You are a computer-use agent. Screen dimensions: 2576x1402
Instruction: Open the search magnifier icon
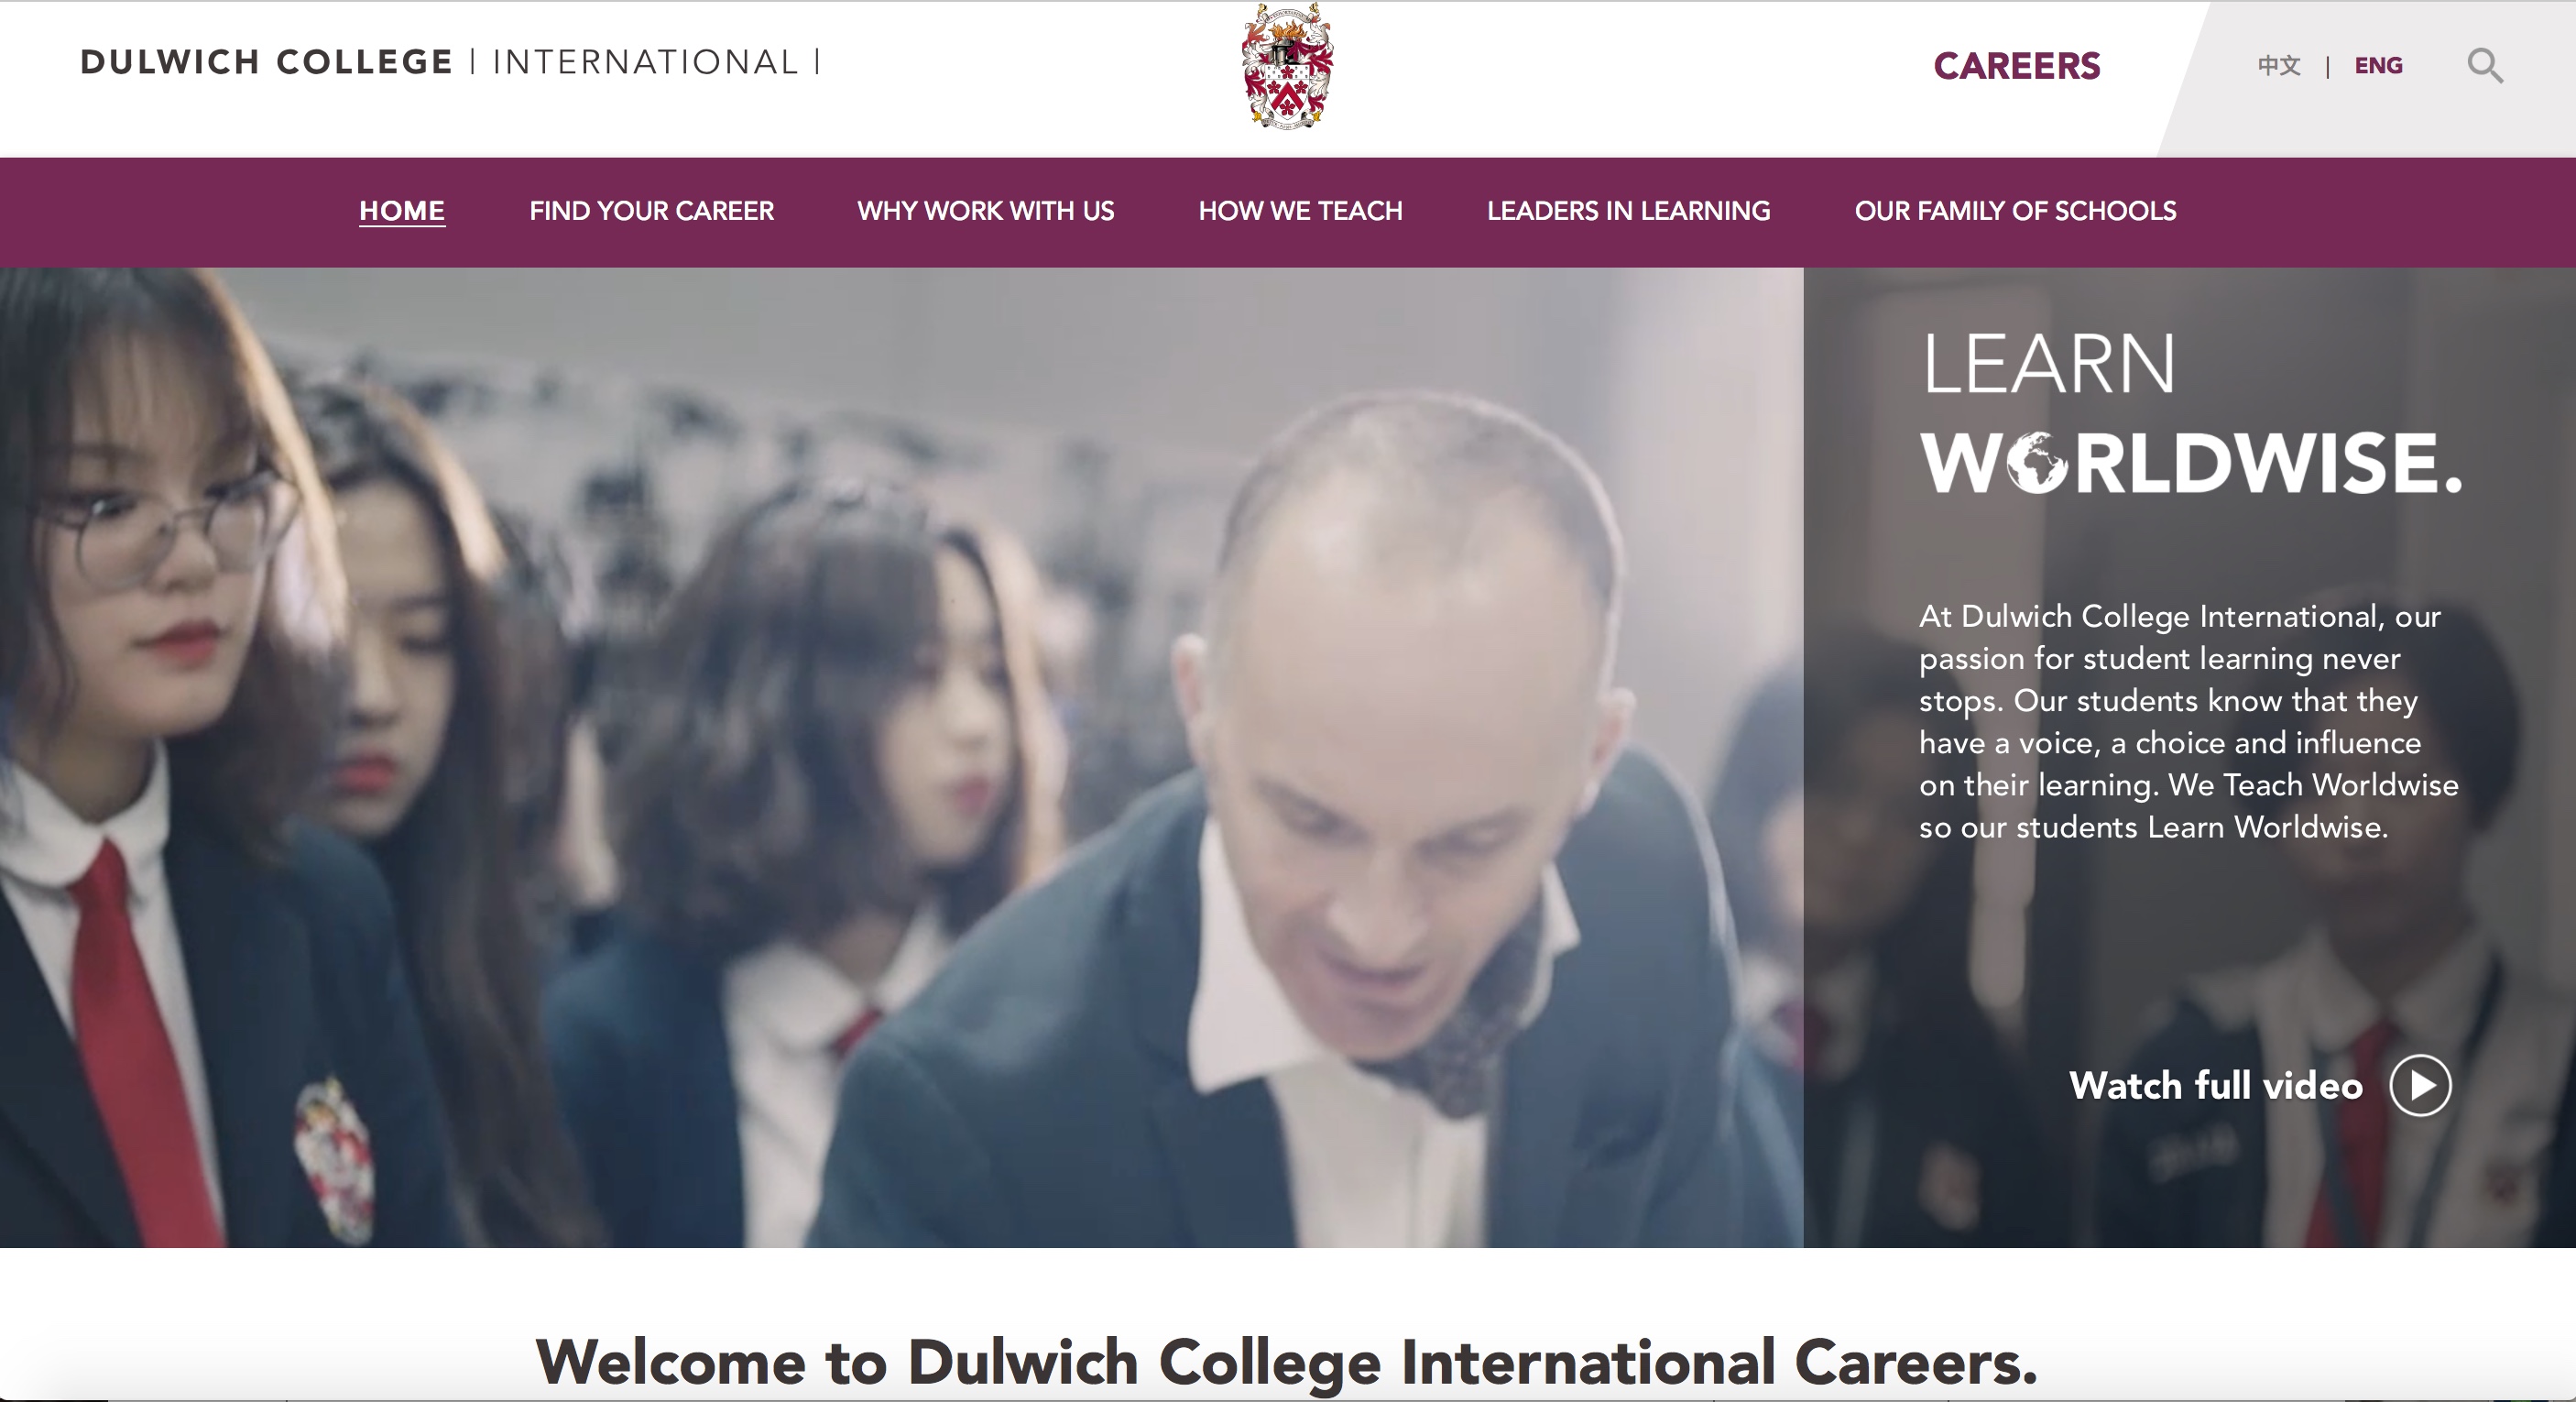2485,66
